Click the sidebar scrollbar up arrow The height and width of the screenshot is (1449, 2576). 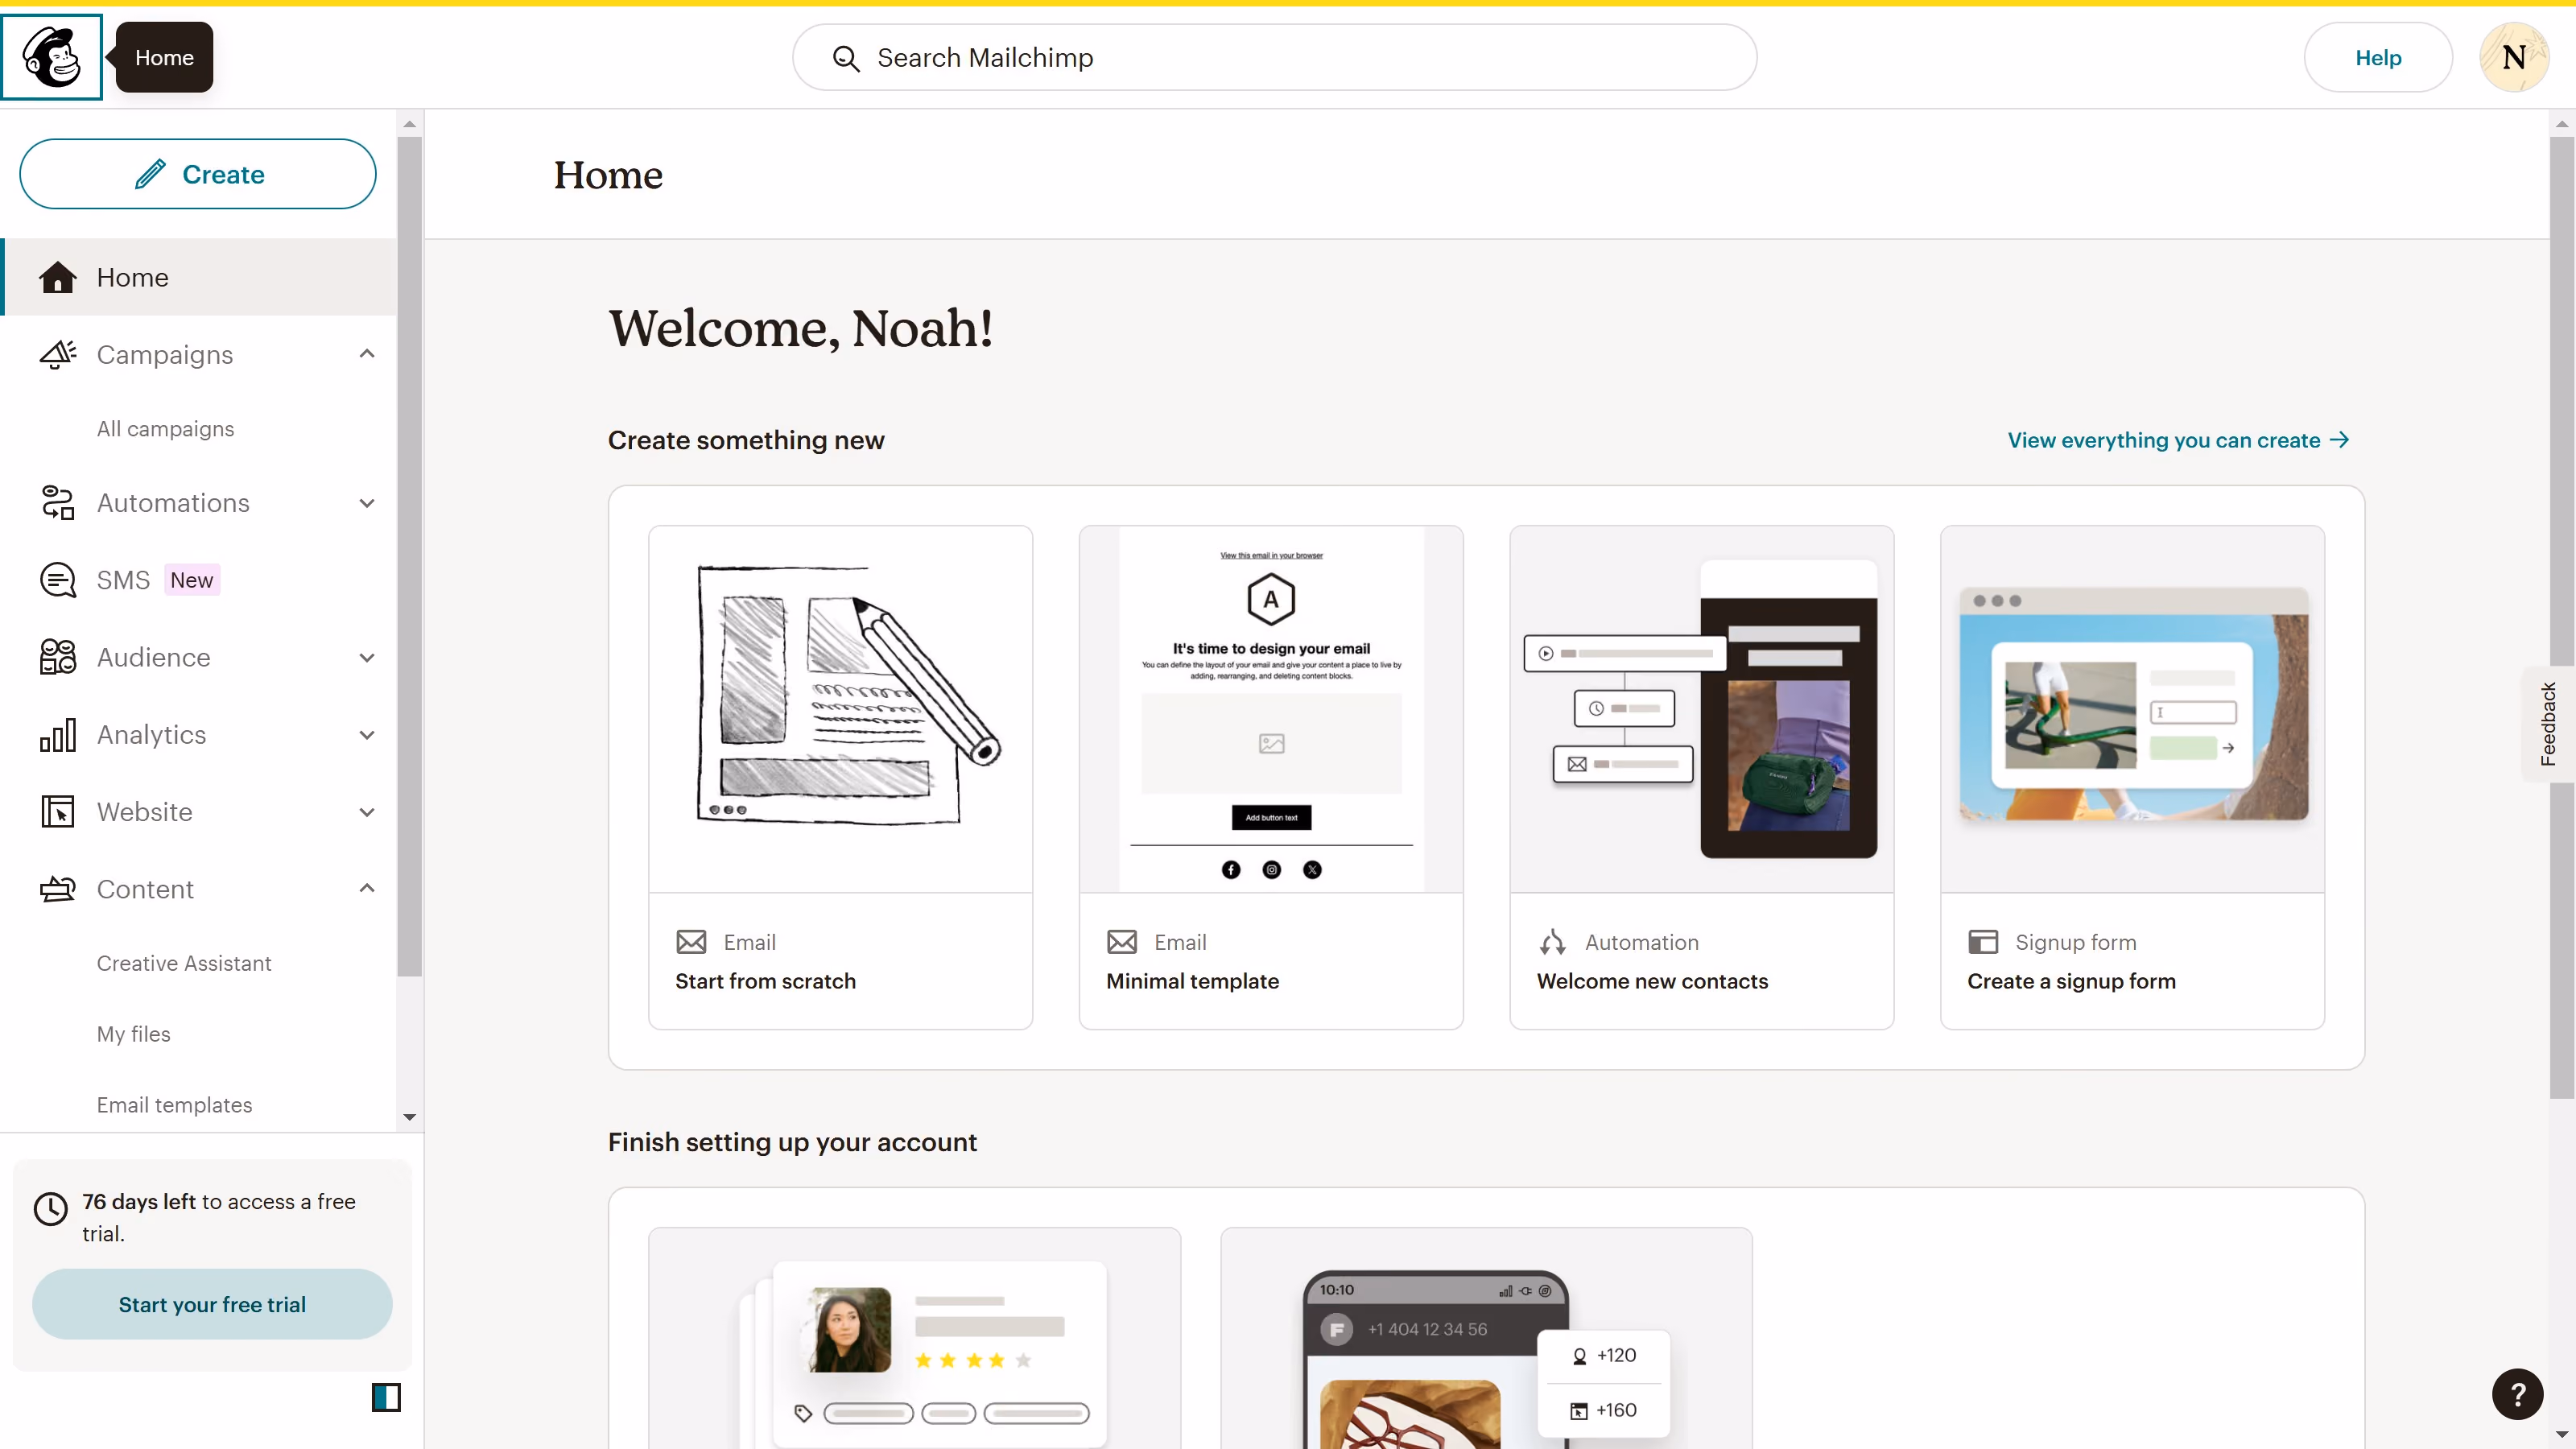click(x=409, y=124)
